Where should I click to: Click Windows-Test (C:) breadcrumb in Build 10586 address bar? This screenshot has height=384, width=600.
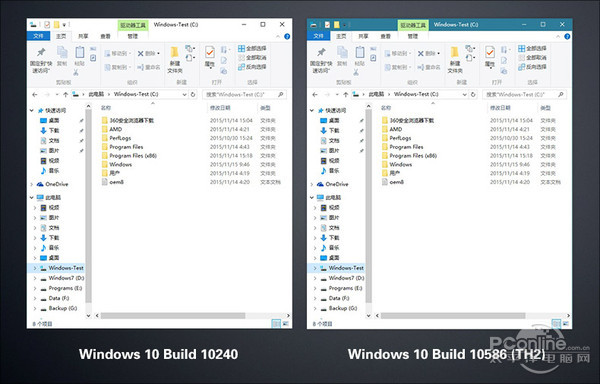(416, 94)
